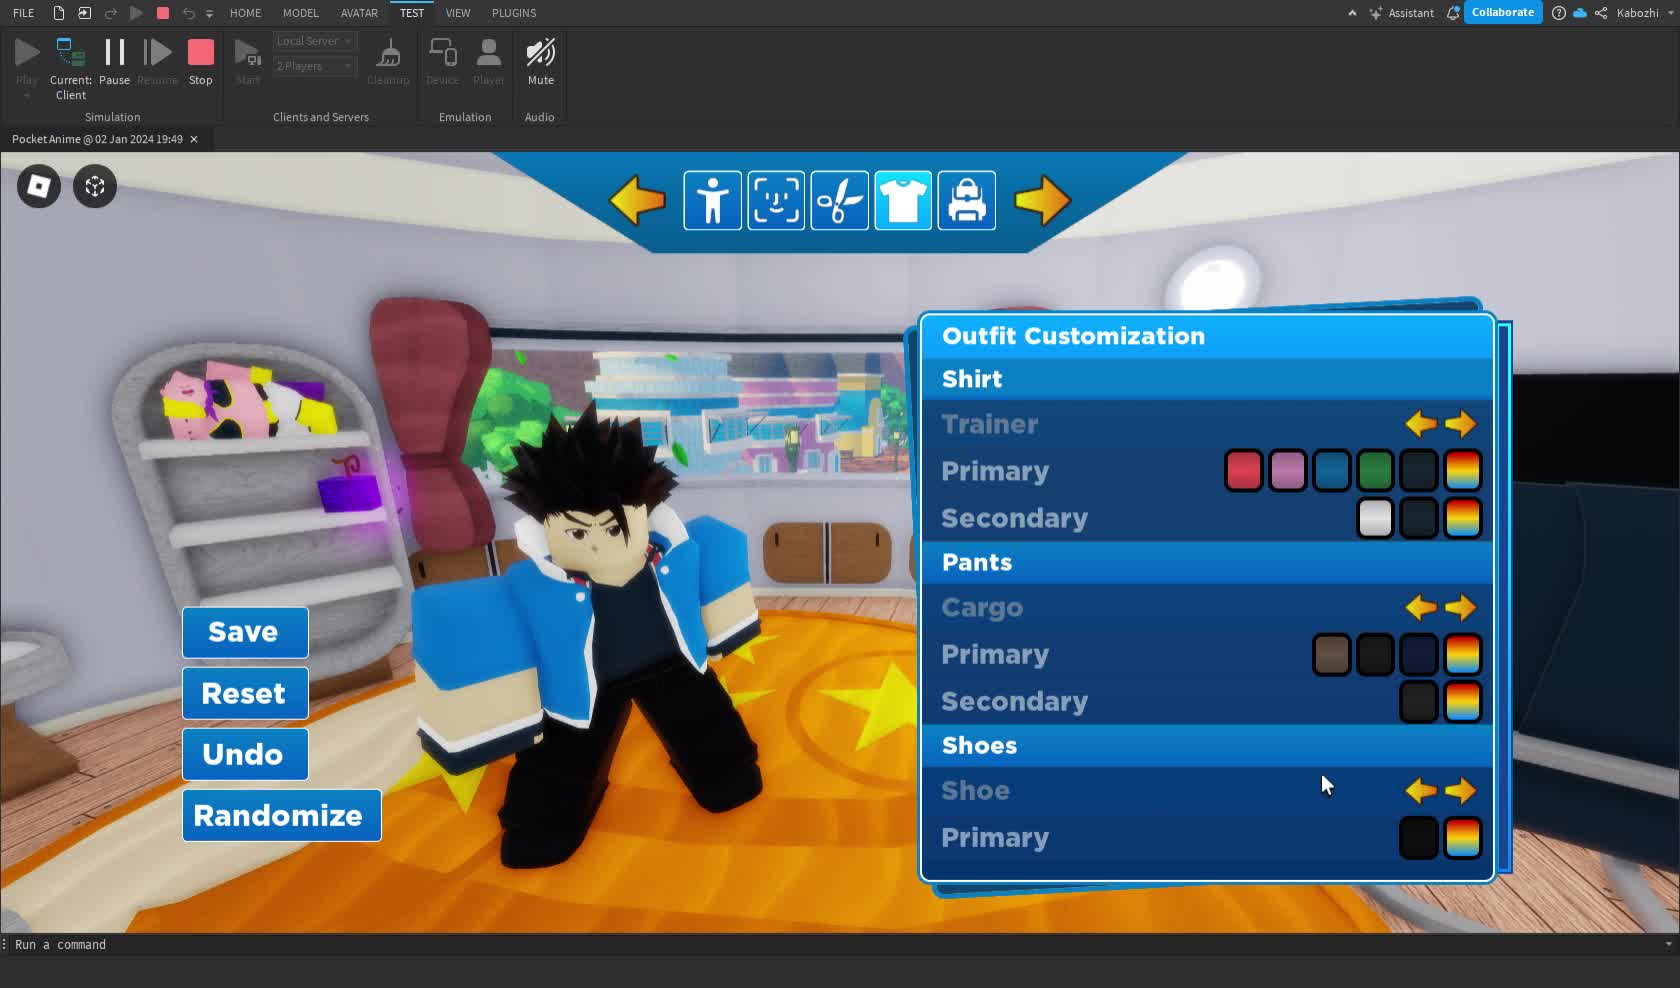1680x988 pixels.
Task: Open the shirt outfit customization tab
Action: (x=902, y=200)
